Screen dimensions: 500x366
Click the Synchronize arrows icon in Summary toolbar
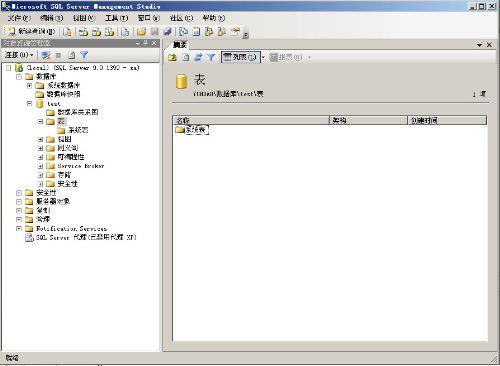pos(198,57)
